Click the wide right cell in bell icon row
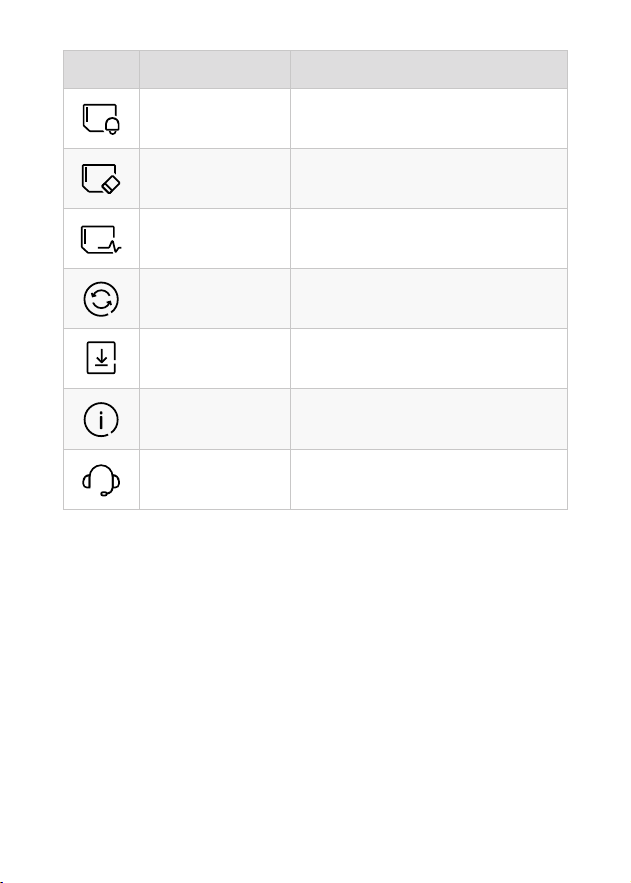 click(429, 119)
